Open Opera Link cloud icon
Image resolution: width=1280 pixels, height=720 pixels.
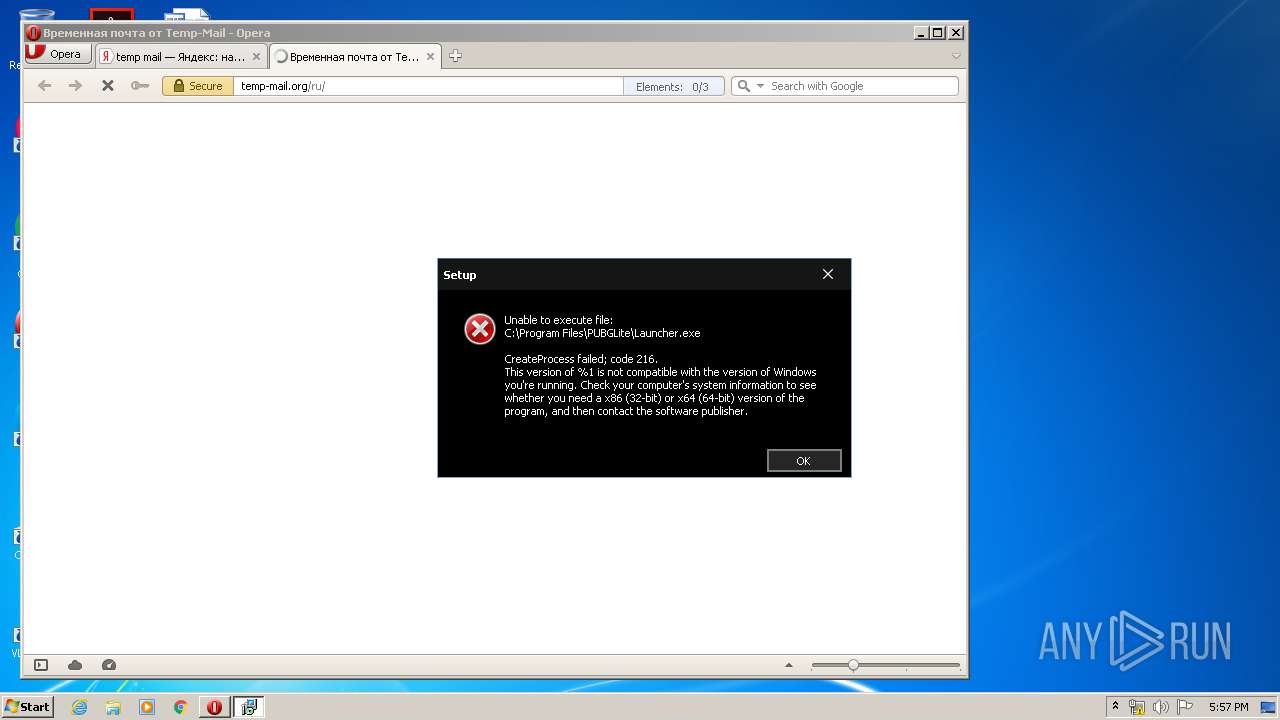pyautogui.click(x=75, y=665)
